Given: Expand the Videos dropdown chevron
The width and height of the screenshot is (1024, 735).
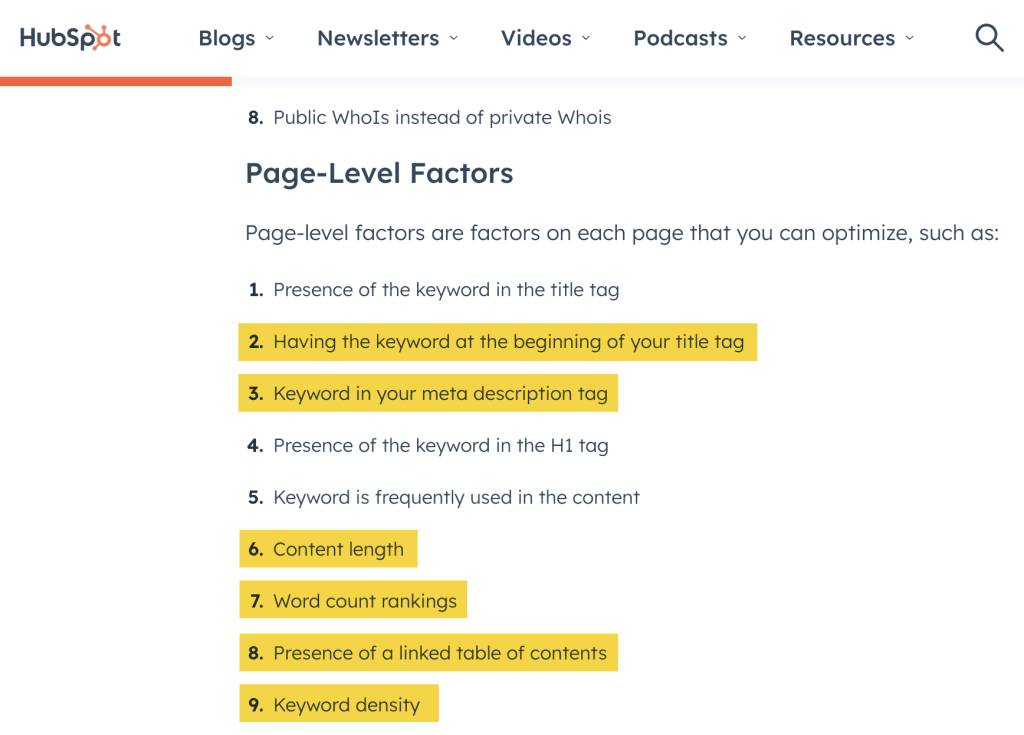Looking at the screenshot, I should pos(586,39).
